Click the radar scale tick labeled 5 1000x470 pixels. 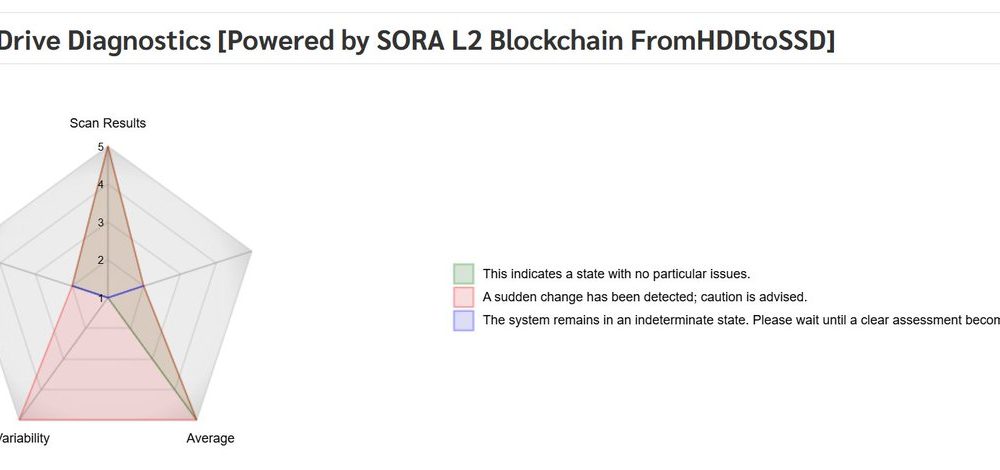click(x=101, y=147)
